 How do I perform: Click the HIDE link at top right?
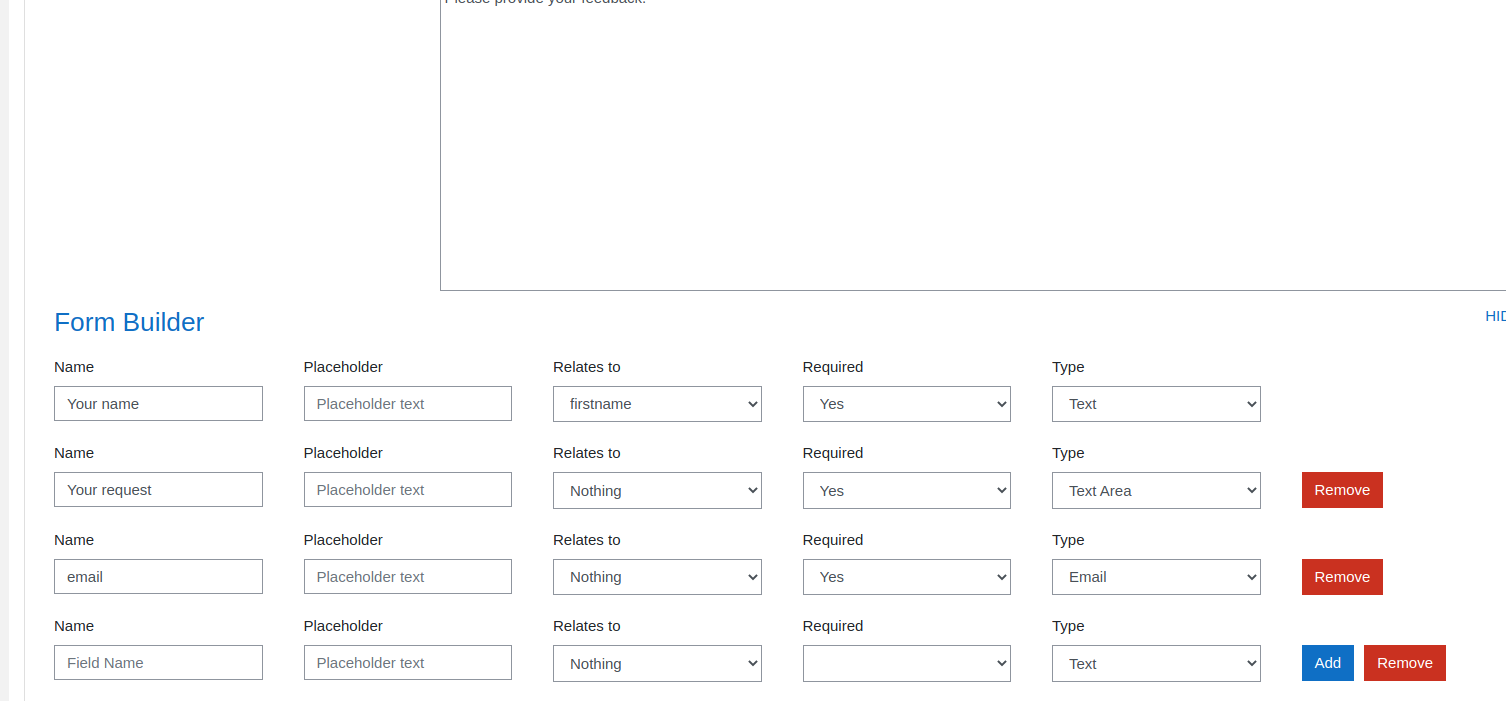[1495, 316]
